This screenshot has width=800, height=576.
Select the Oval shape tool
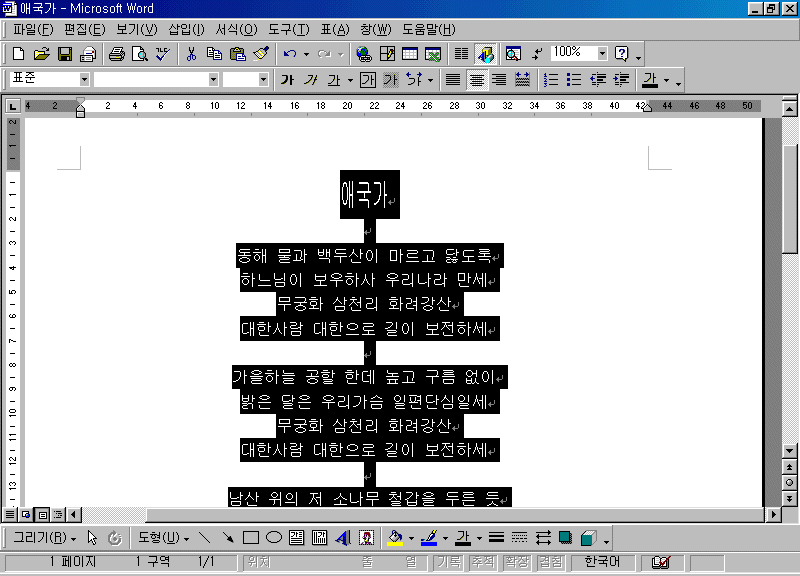[274, 538]
